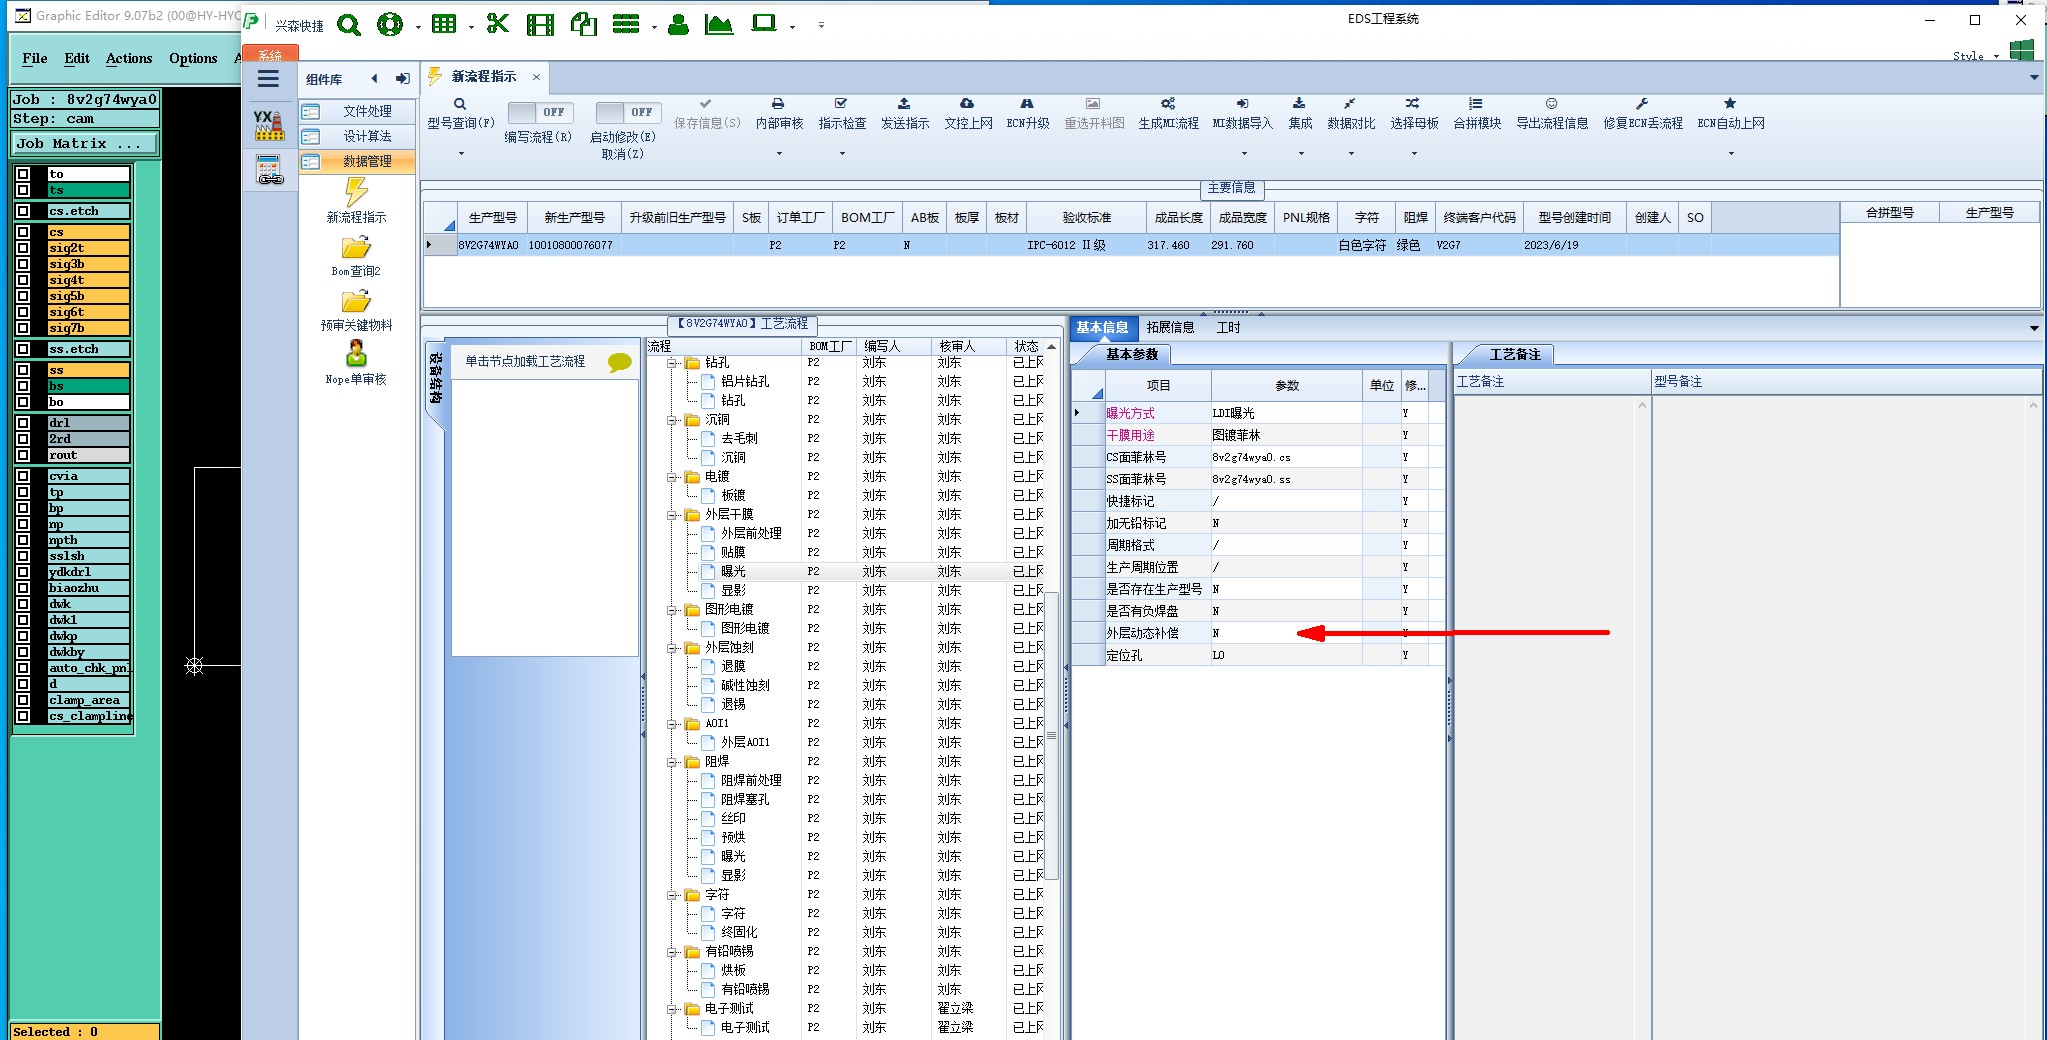The width and height of the screenshot is (2047, 1040).
Task: Toggle checkbox for layer 'rout'
Action: tap(23, 455)
